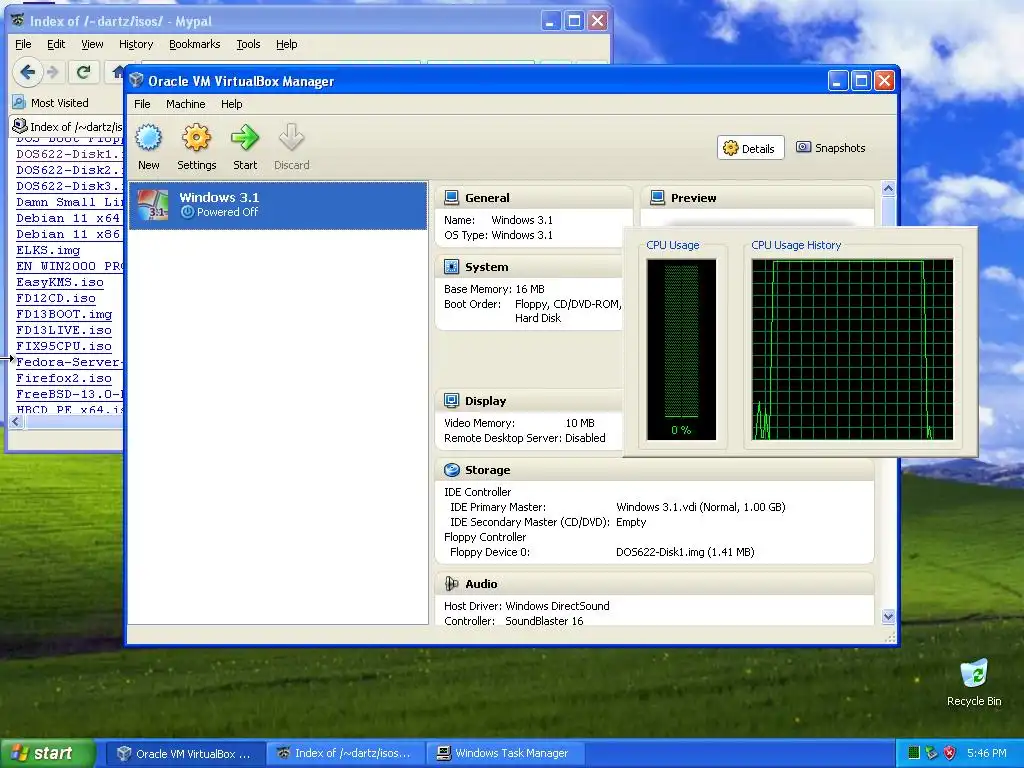Switch to Index of isos taskbar button

pyautogui.click(x=344, y=753)
